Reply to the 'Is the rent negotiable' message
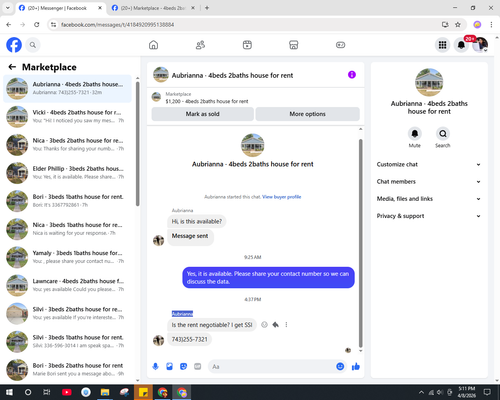This screenshot has width=500, height=400. [x=275, y=325]
